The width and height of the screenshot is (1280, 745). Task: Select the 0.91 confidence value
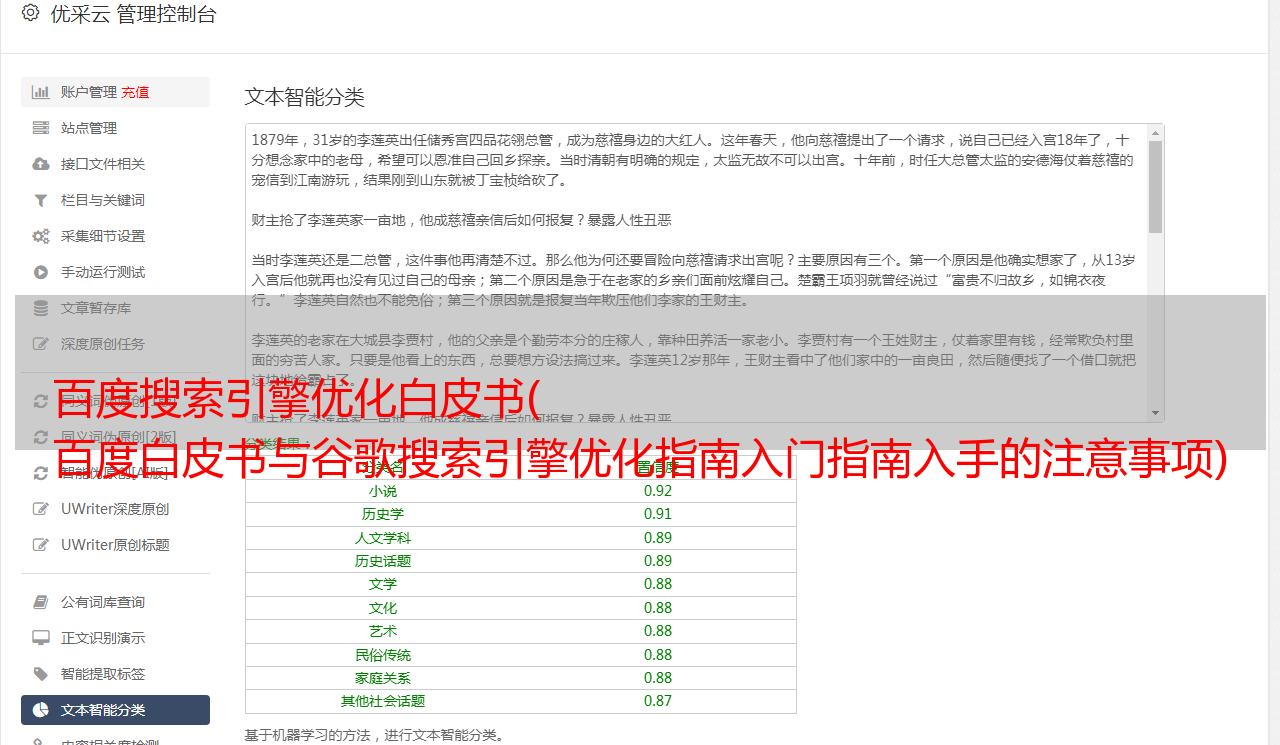(x=658, y=514)
